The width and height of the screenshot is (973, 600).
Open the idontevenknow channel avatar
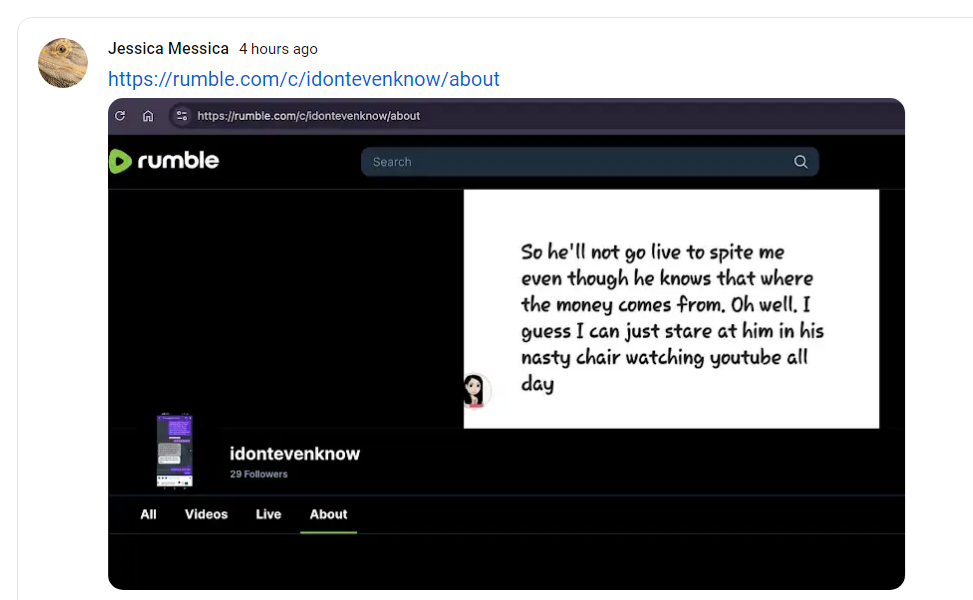click(x=174, y=451)
